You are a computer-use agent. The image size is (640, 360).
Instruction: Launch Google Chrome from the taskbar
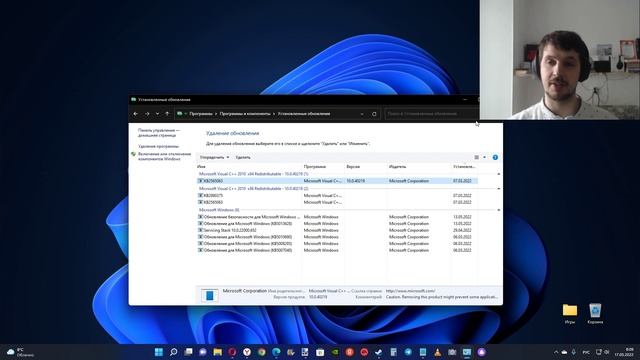pos(262,352)
